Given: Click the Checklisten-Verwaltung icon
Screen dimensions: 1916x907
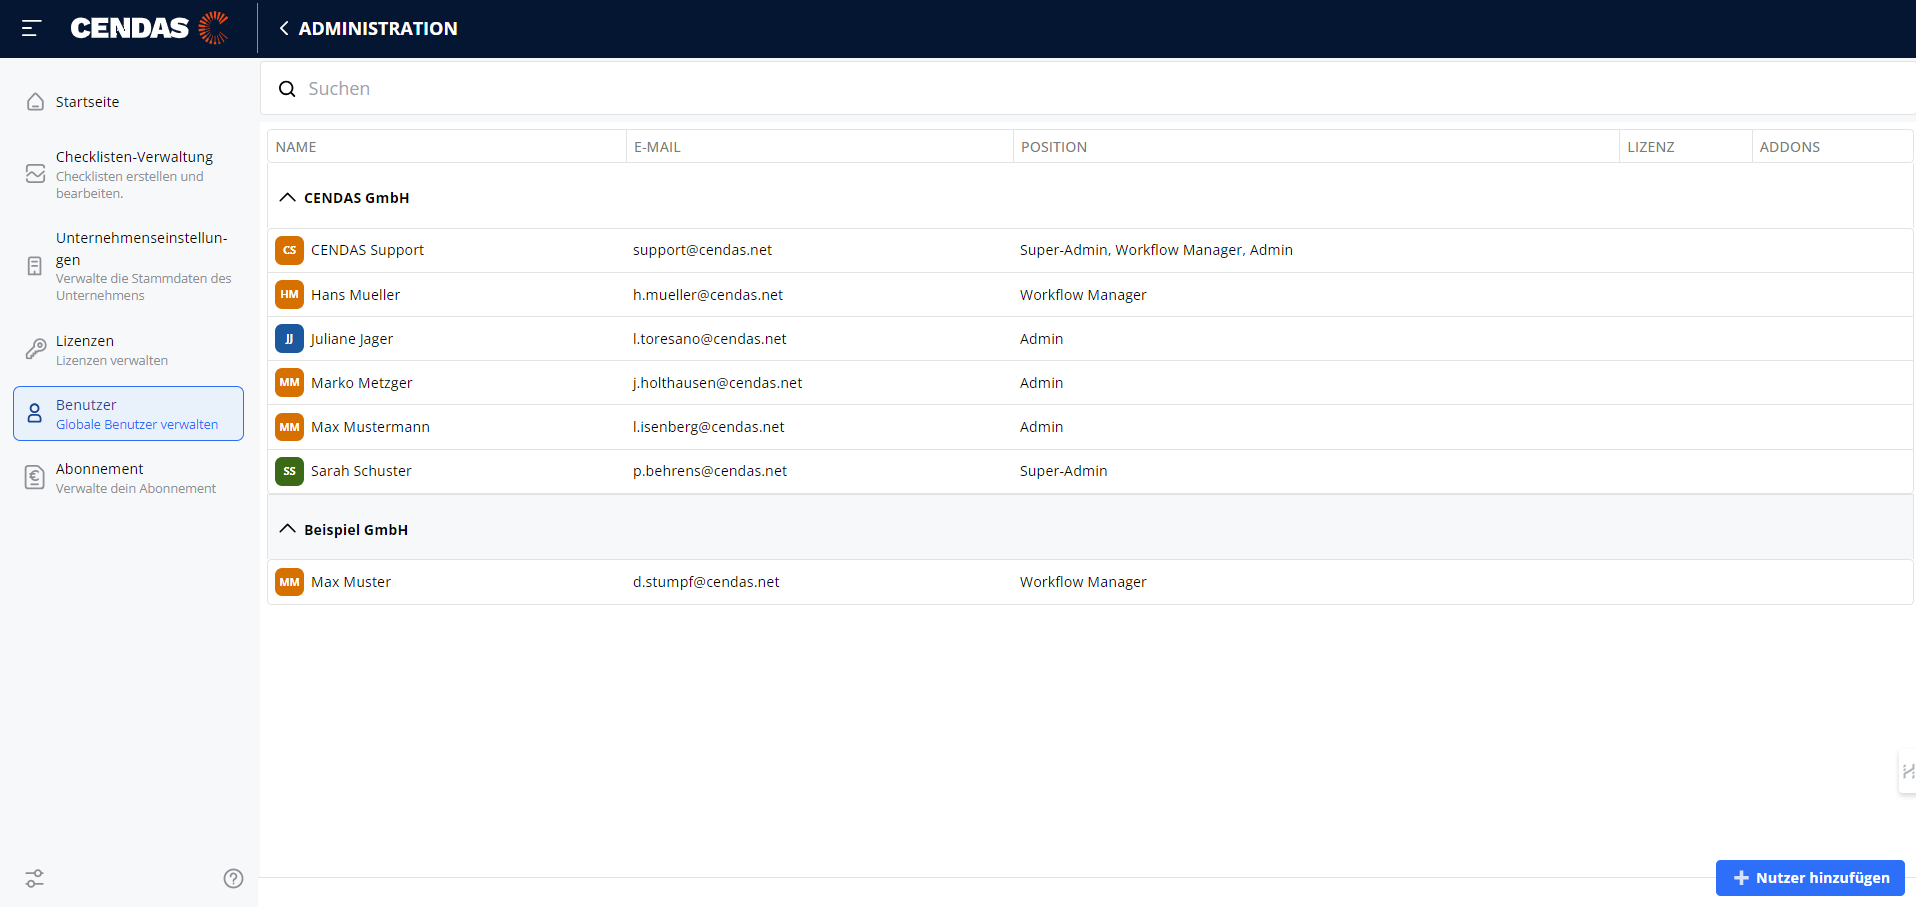Looking at the screenshot, I should coord(35,174).
